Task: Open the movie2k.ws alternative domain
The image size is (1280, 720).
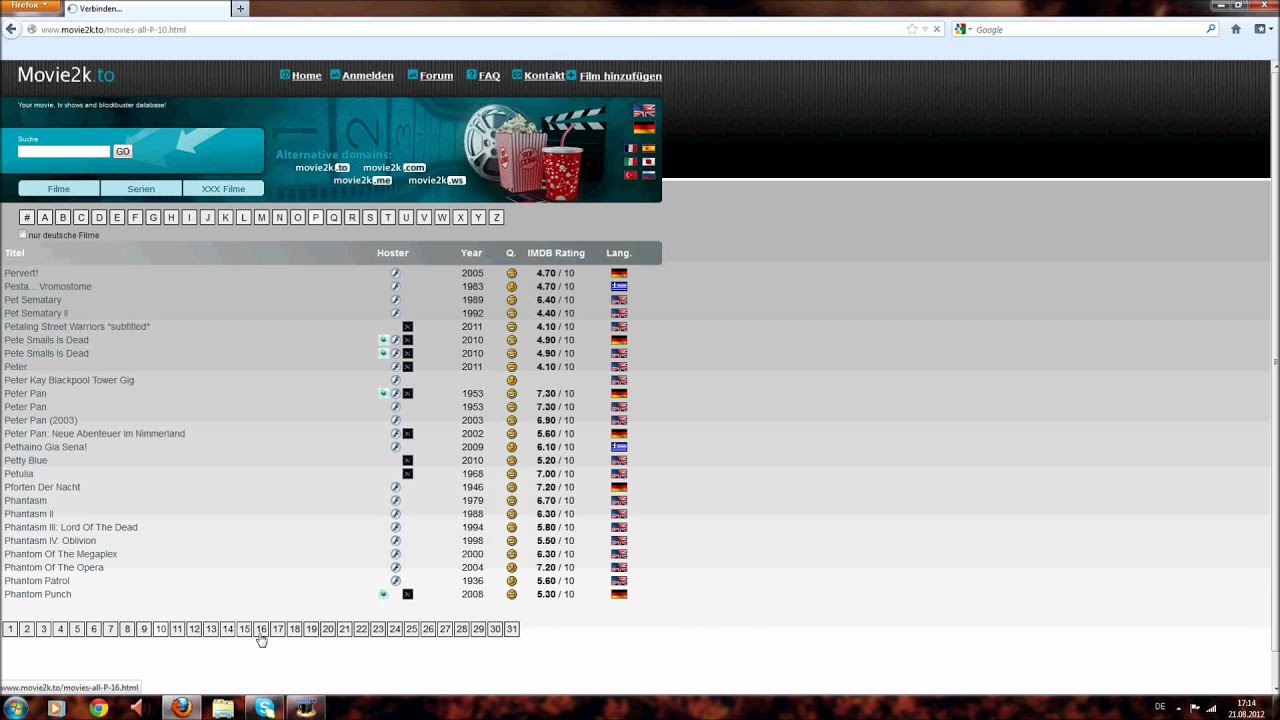Action: point(437,181)
